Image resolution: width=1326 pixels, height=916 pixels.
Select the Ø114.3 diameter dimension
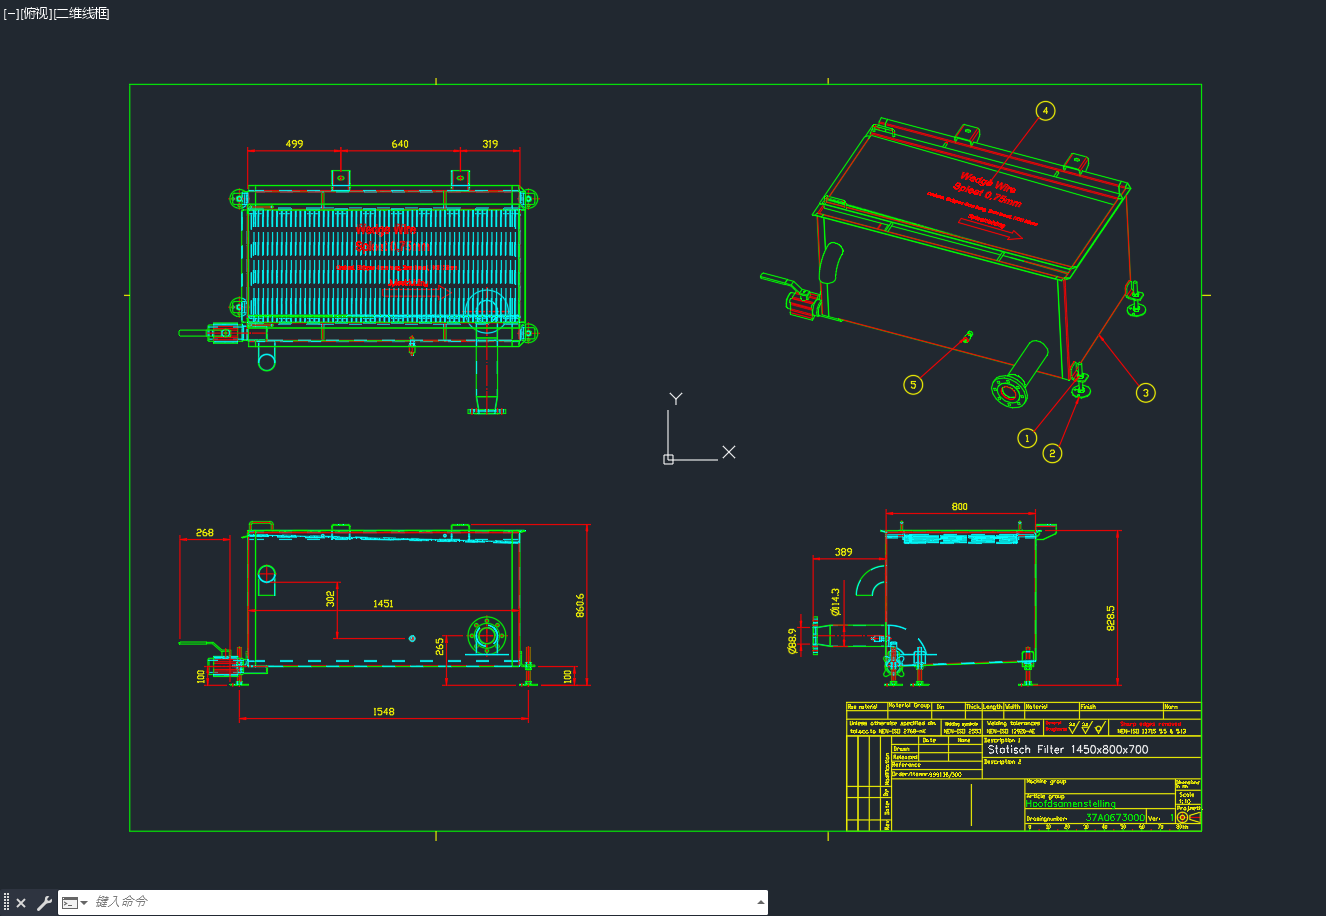(x=835, y=604)
